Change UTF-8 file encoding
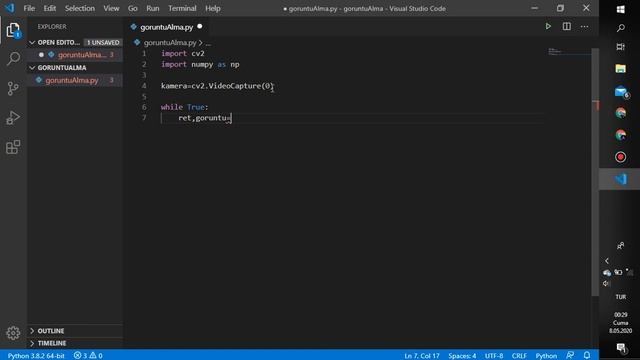 [494, 356]
